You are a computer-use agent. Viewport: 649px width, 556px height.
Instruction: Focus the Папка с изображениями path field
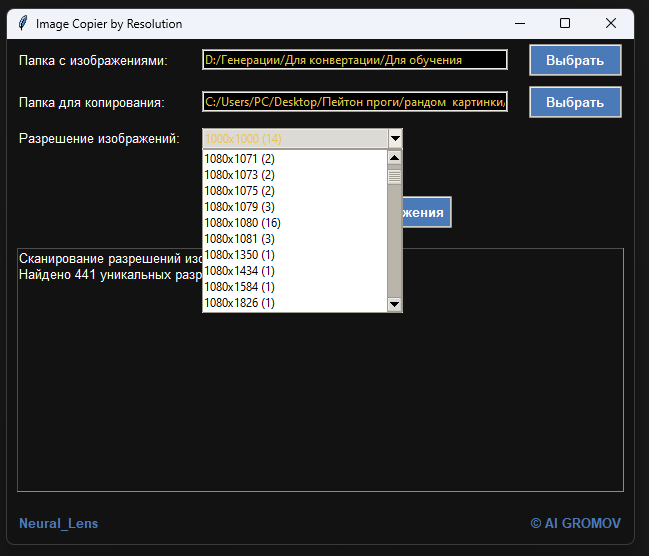355,60
